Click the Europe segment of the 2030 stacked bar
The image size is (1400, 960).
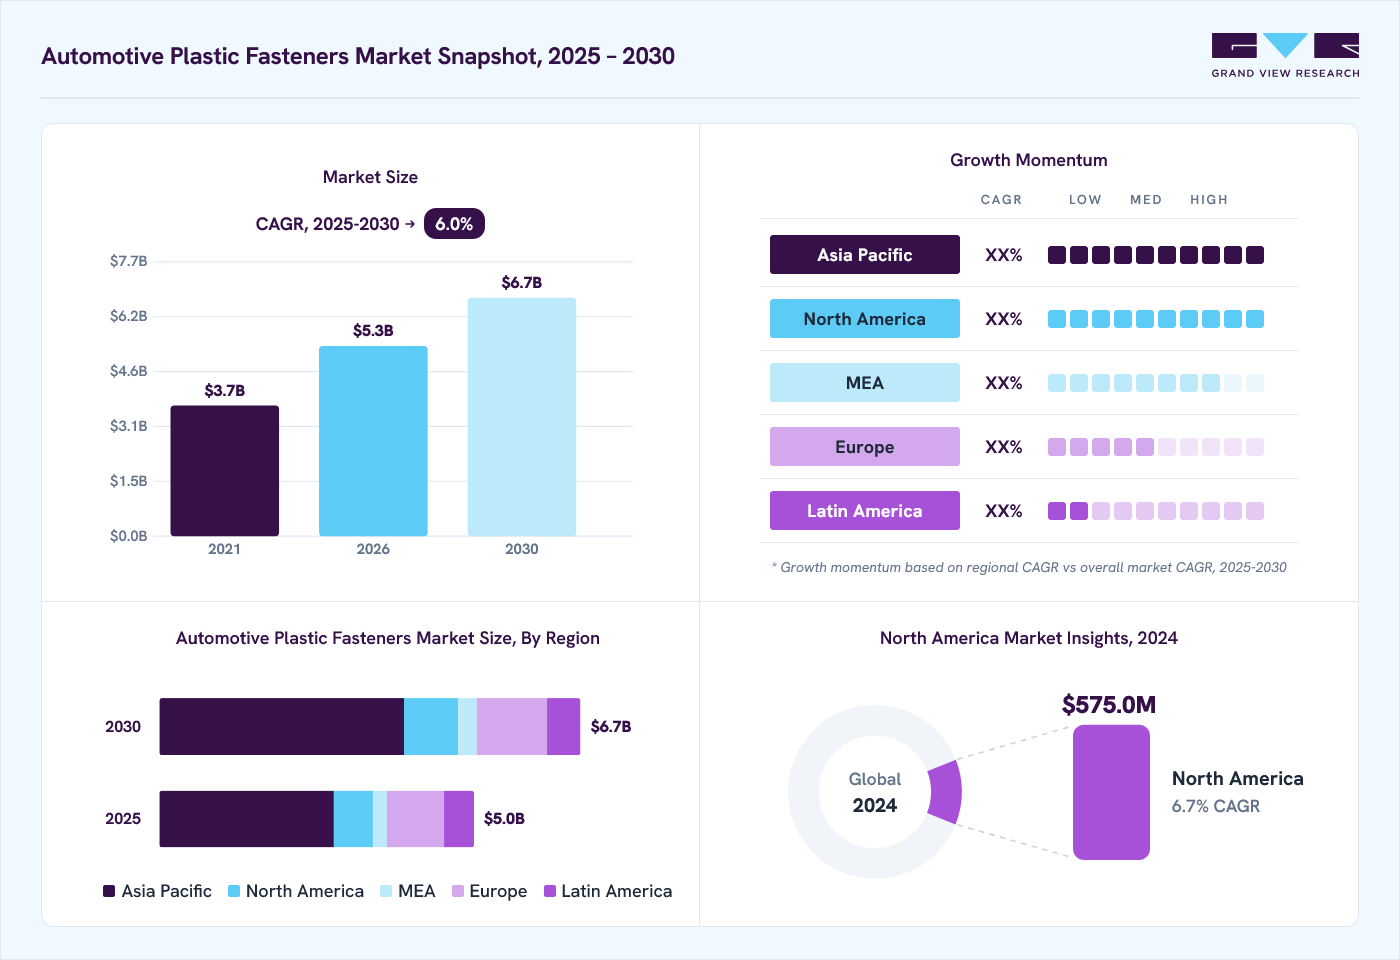[x=512, y=727]
